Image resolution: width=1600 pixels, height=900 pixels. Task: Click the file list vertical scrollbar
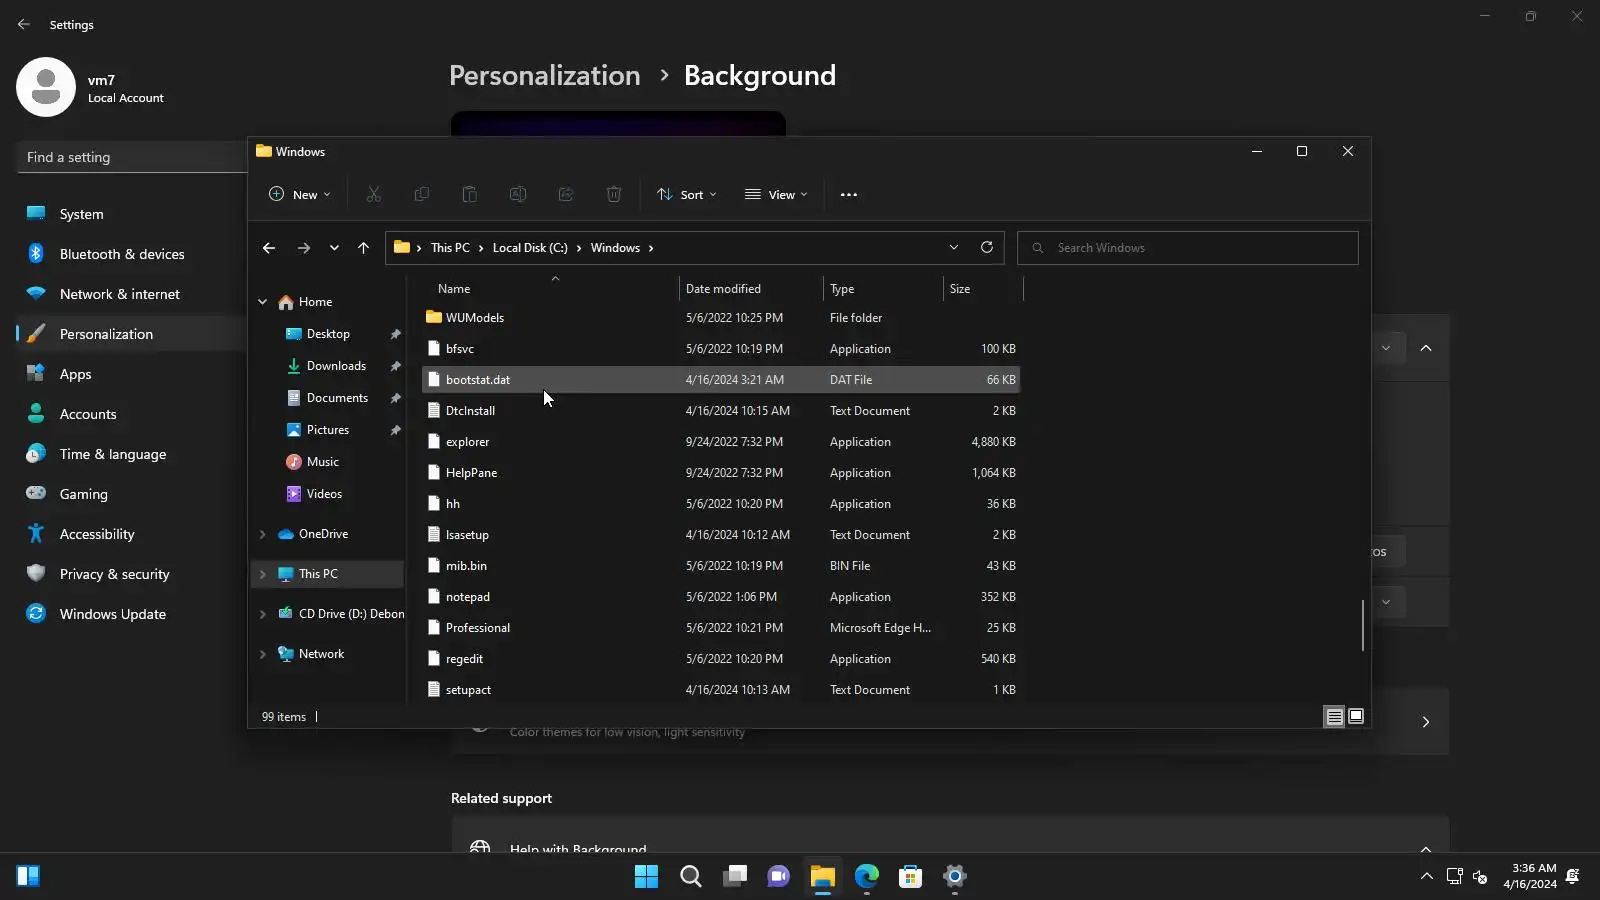click(1363, 625)
